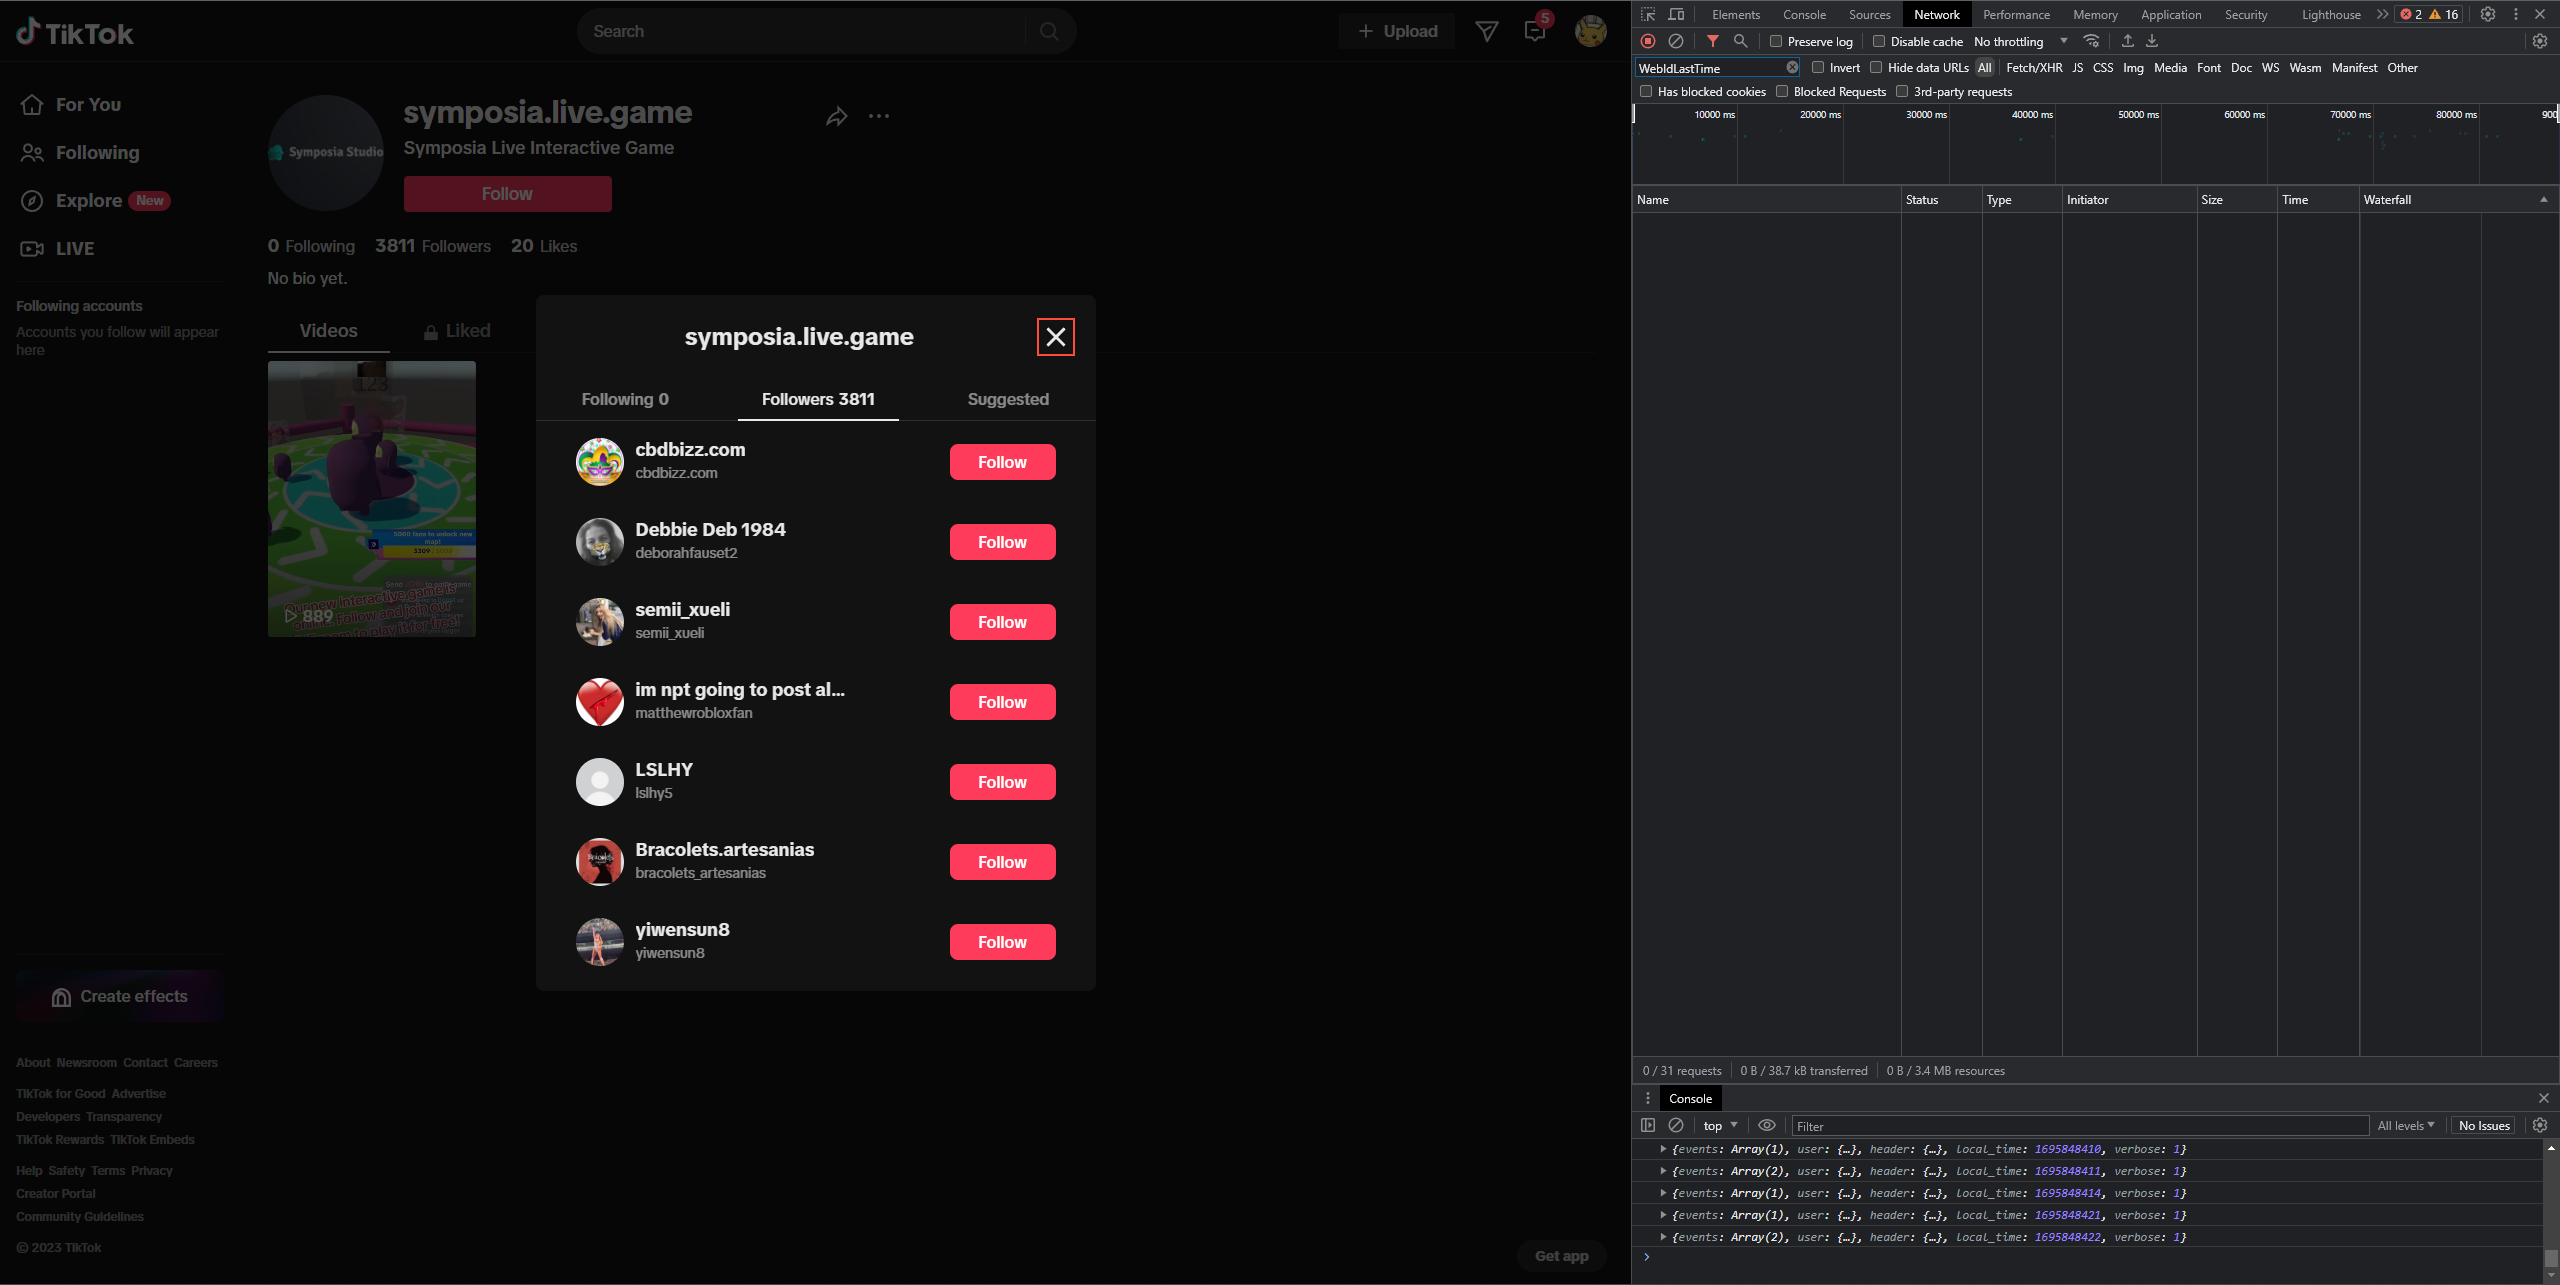2560x1285 pixels.
Task: Follow Debbie Deb 1984
Action: coord(1002,542)
